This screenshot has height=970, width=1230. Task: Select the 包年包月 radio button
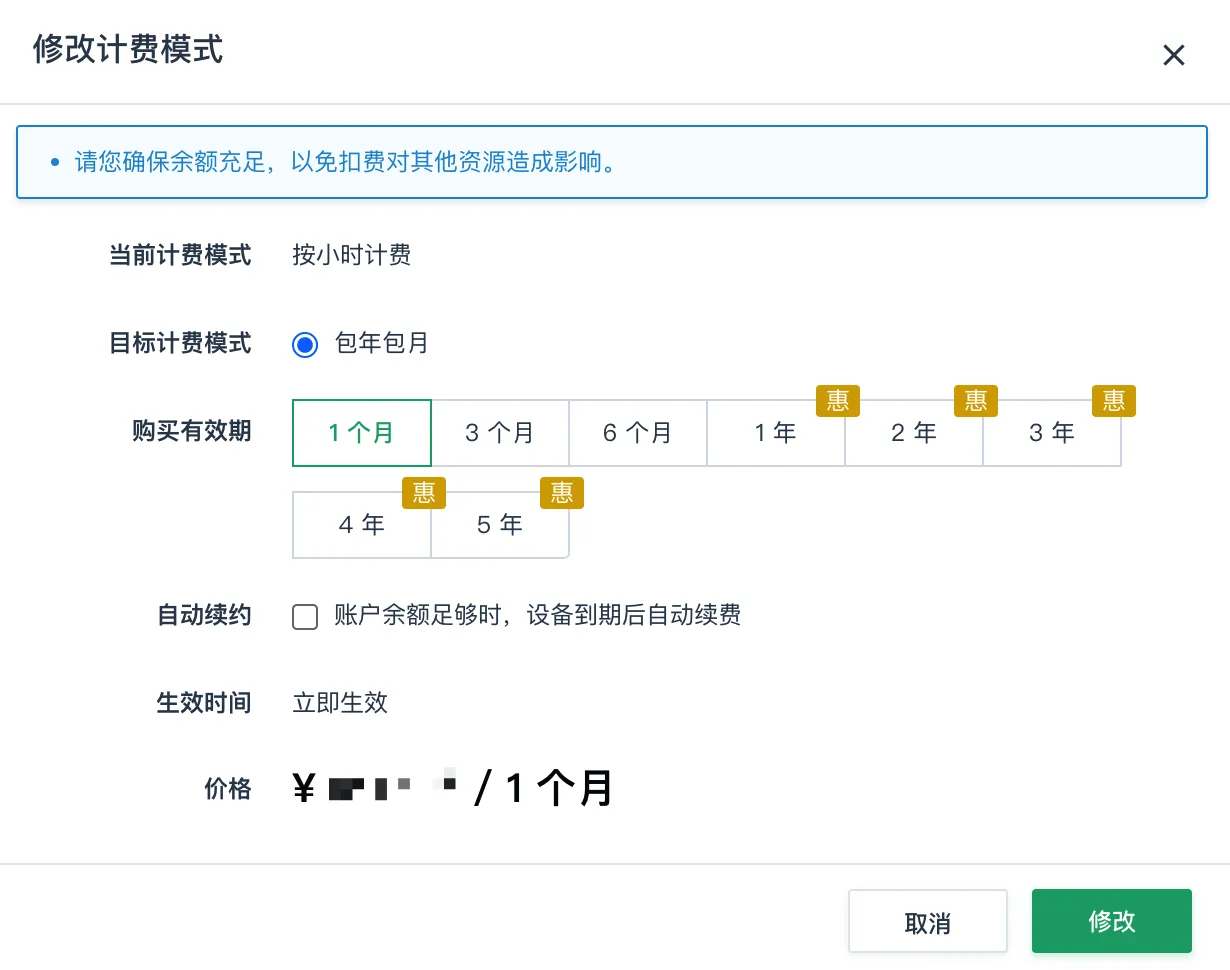305,345
